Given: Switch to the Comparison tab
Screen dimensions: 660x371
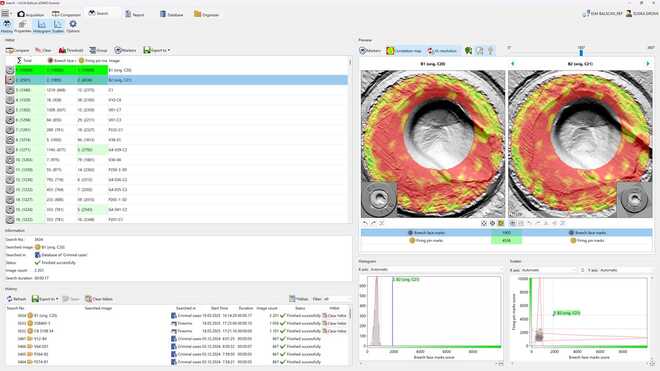Looking at the screenshot, I should (x=66, y=14).
